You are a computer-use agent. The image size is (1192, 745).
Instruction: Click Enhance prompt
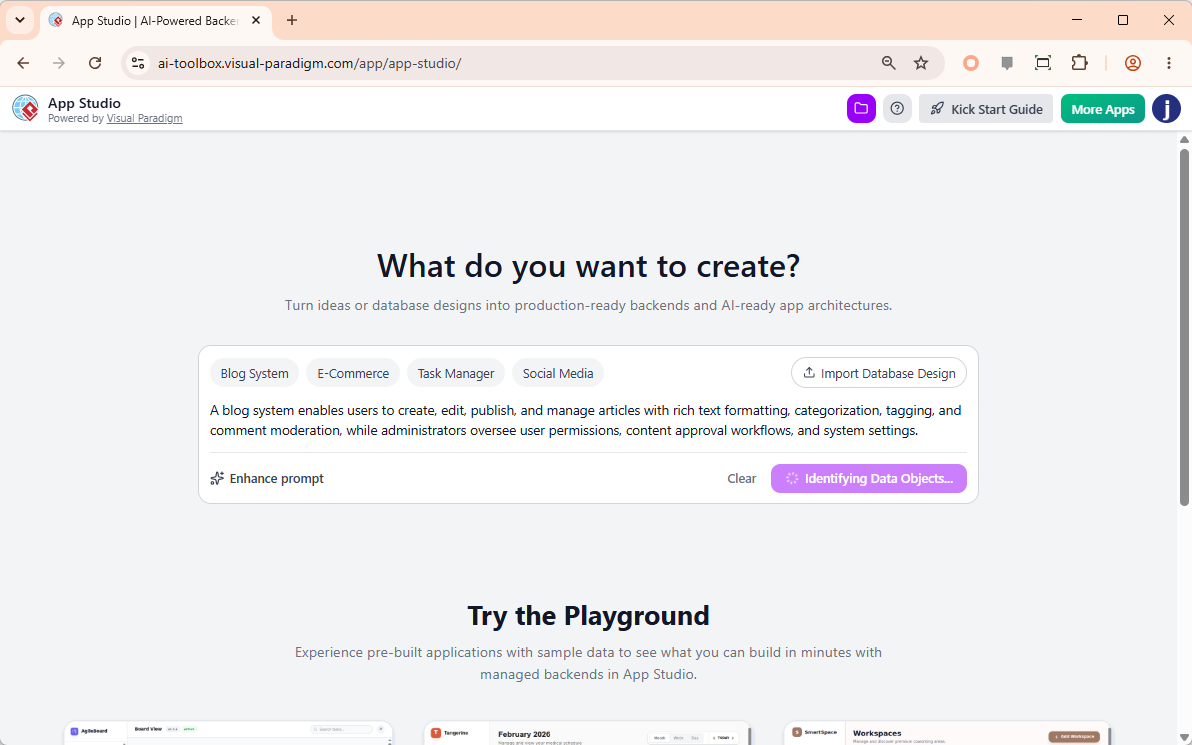(x=267, y=478)
